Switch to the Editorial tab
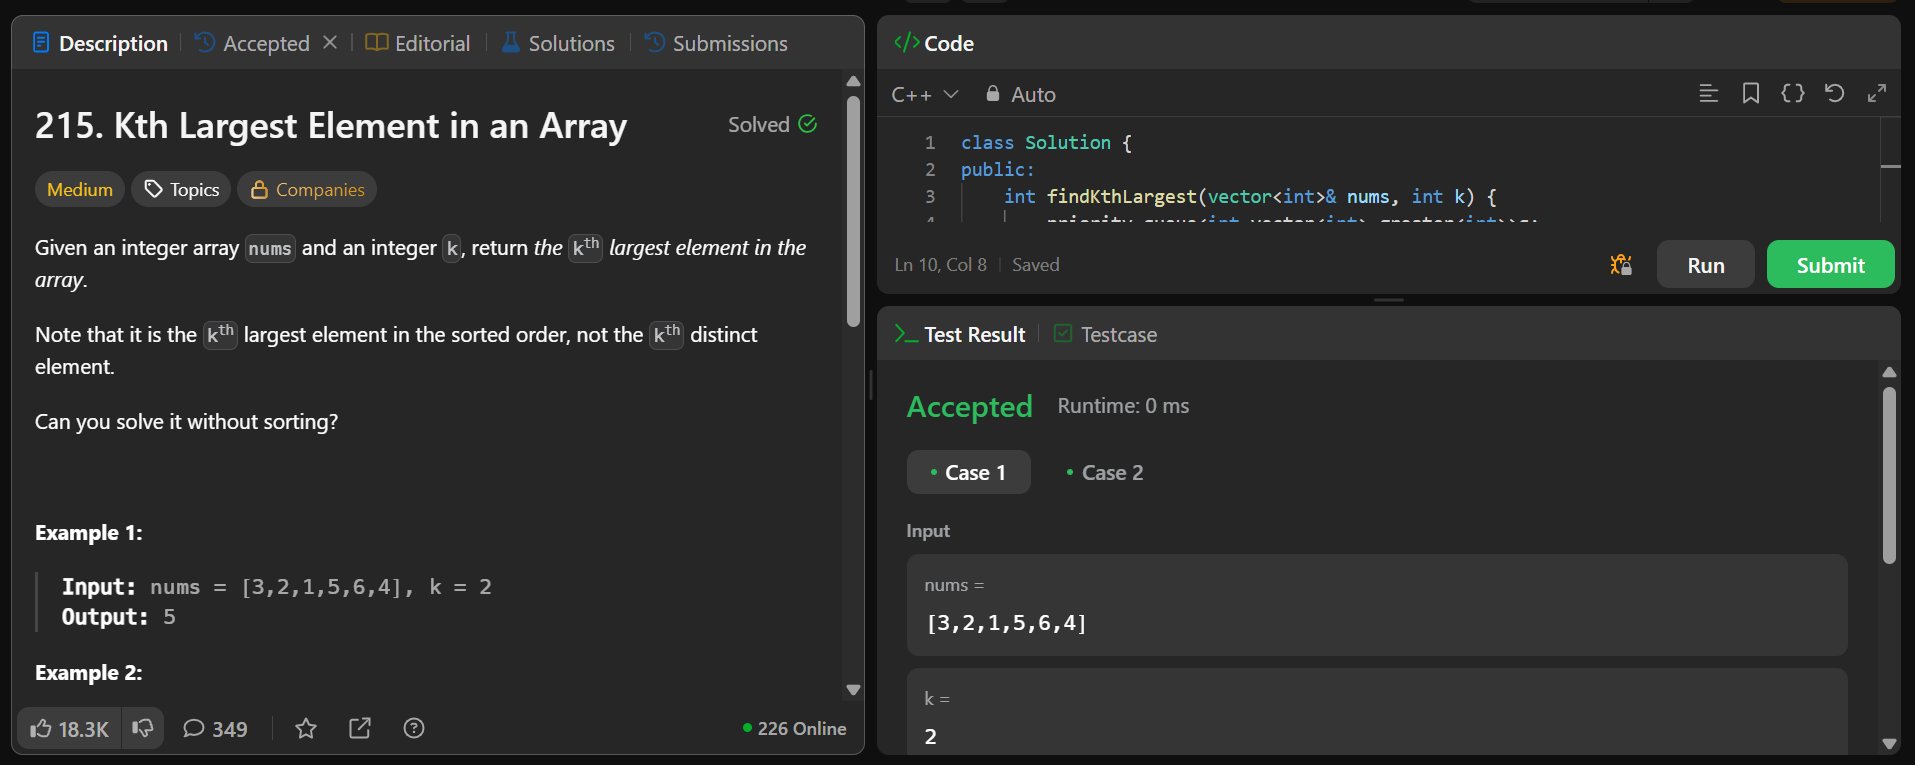The height and width of the screenshot is (765, 1915). [x=418, y=43]
